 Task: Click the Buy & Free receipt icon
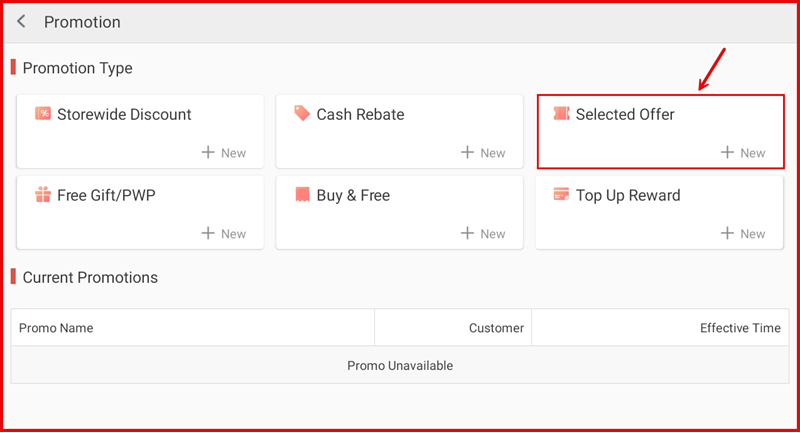pos(302,195)
